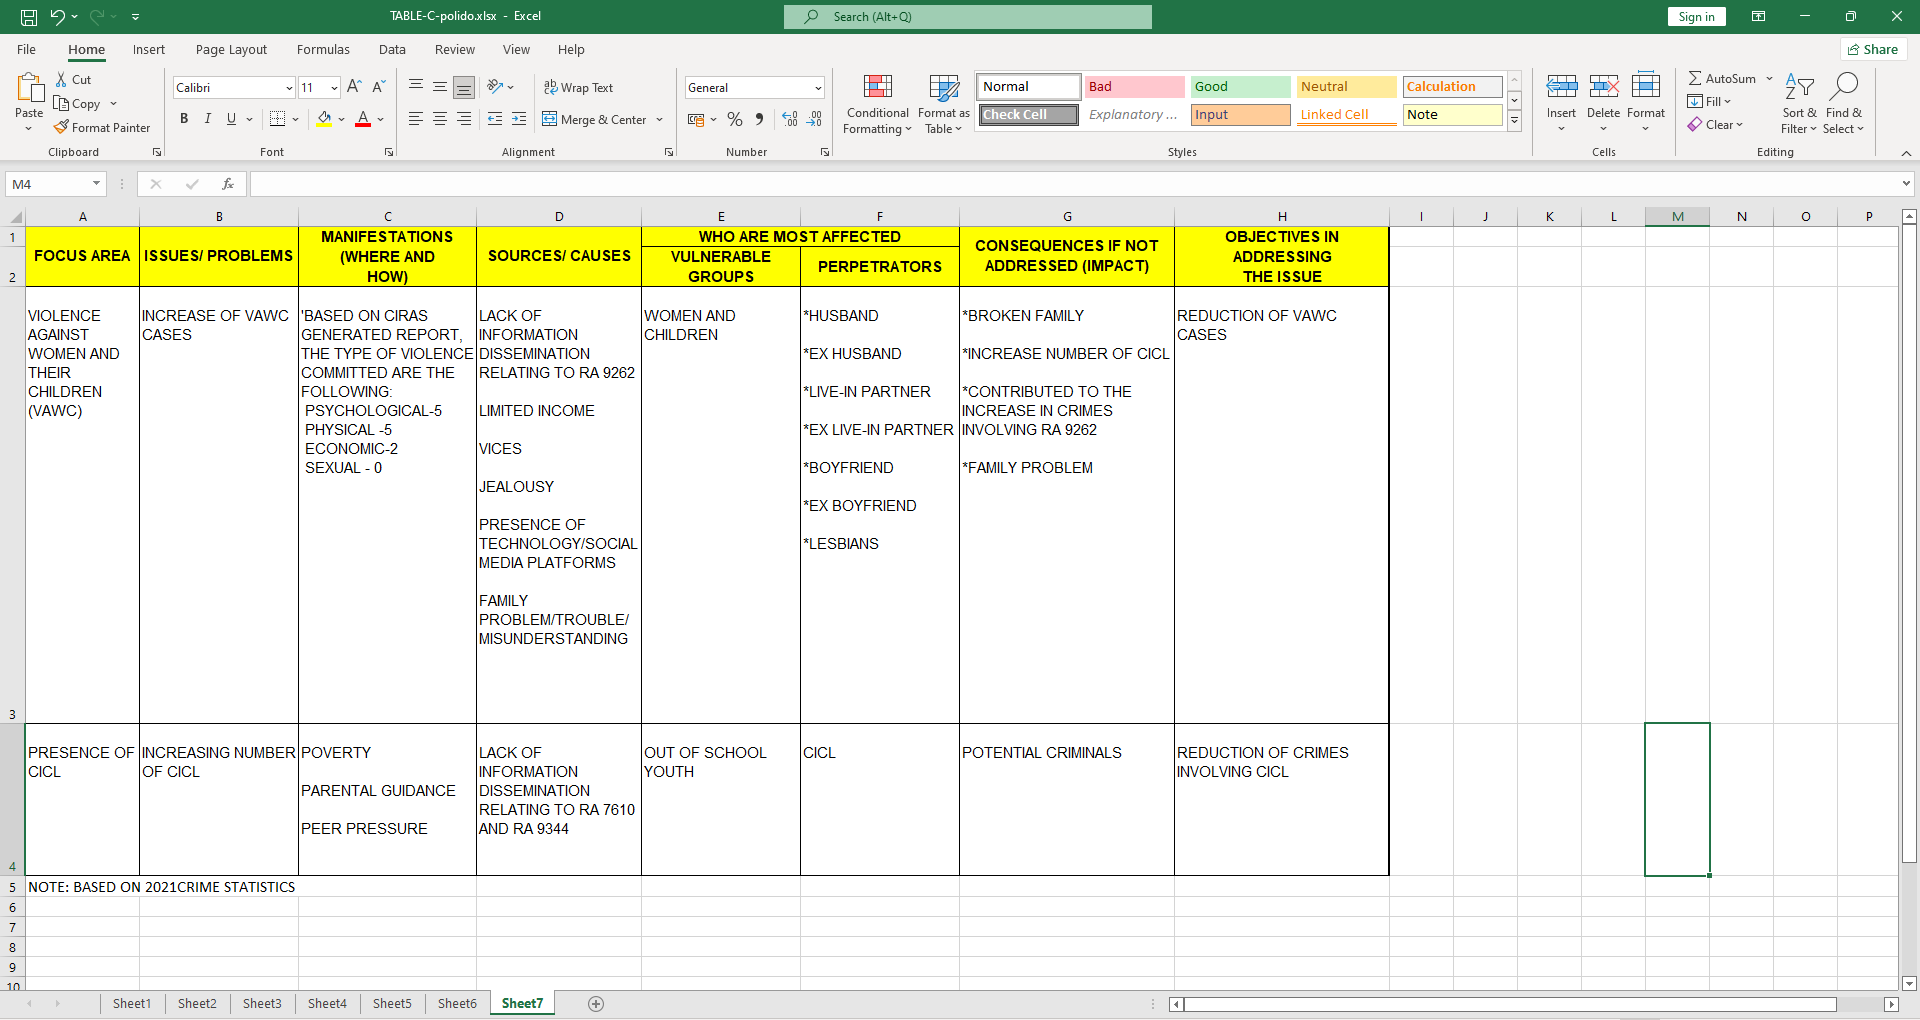Toggle Bottom Align for cells
1920x1020 pixels.
pyautogui.click(x=464, y=87)
